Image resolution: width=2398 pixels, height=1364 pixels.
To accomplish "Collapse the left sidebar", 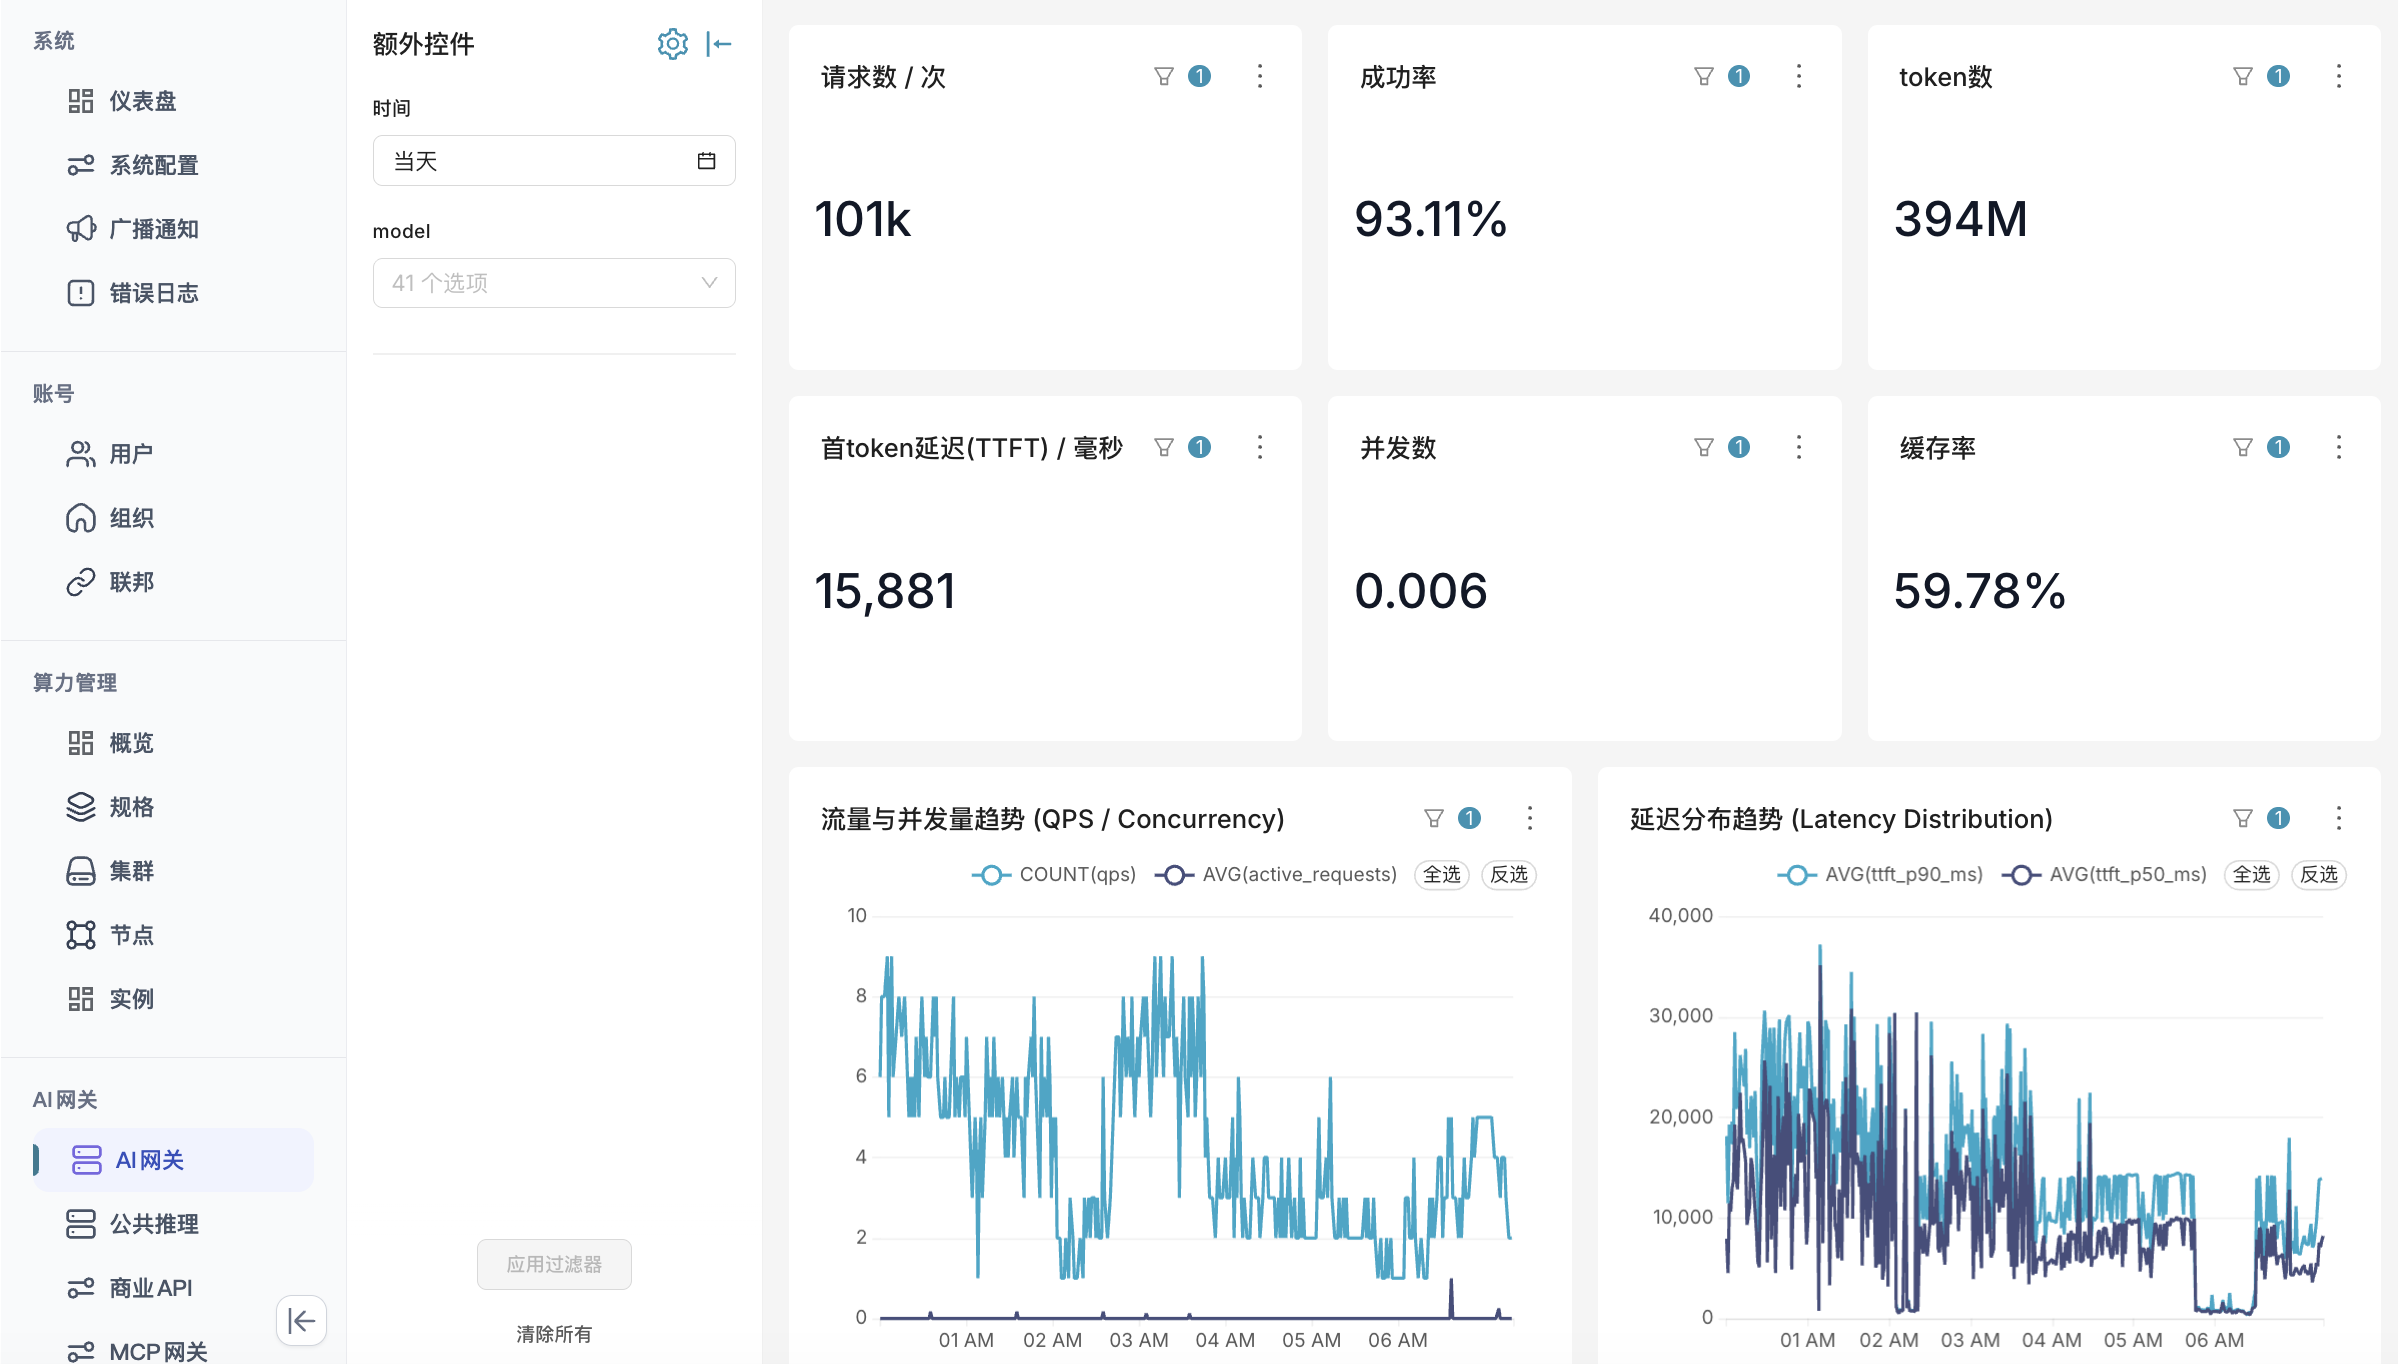I will click(x=301, y=1320).
